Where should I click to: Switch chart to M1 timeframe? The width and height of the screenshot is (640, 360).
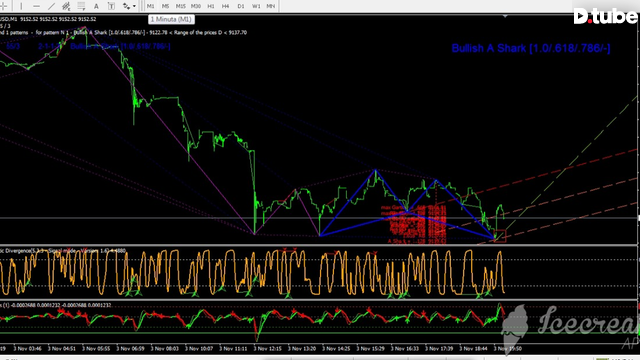151,6
